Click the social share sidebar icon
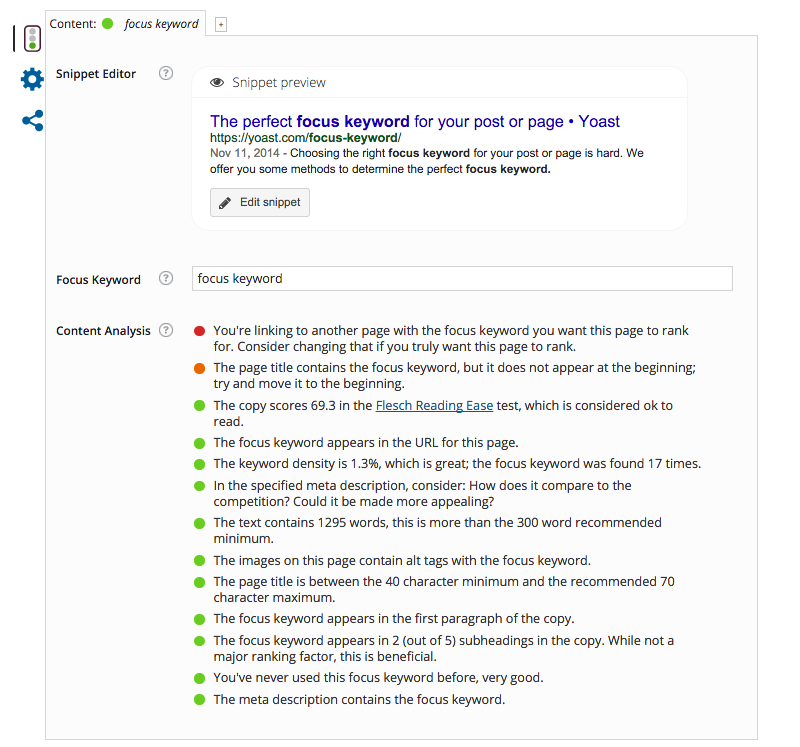Screen dimensions: 800x747 point(31,120)
